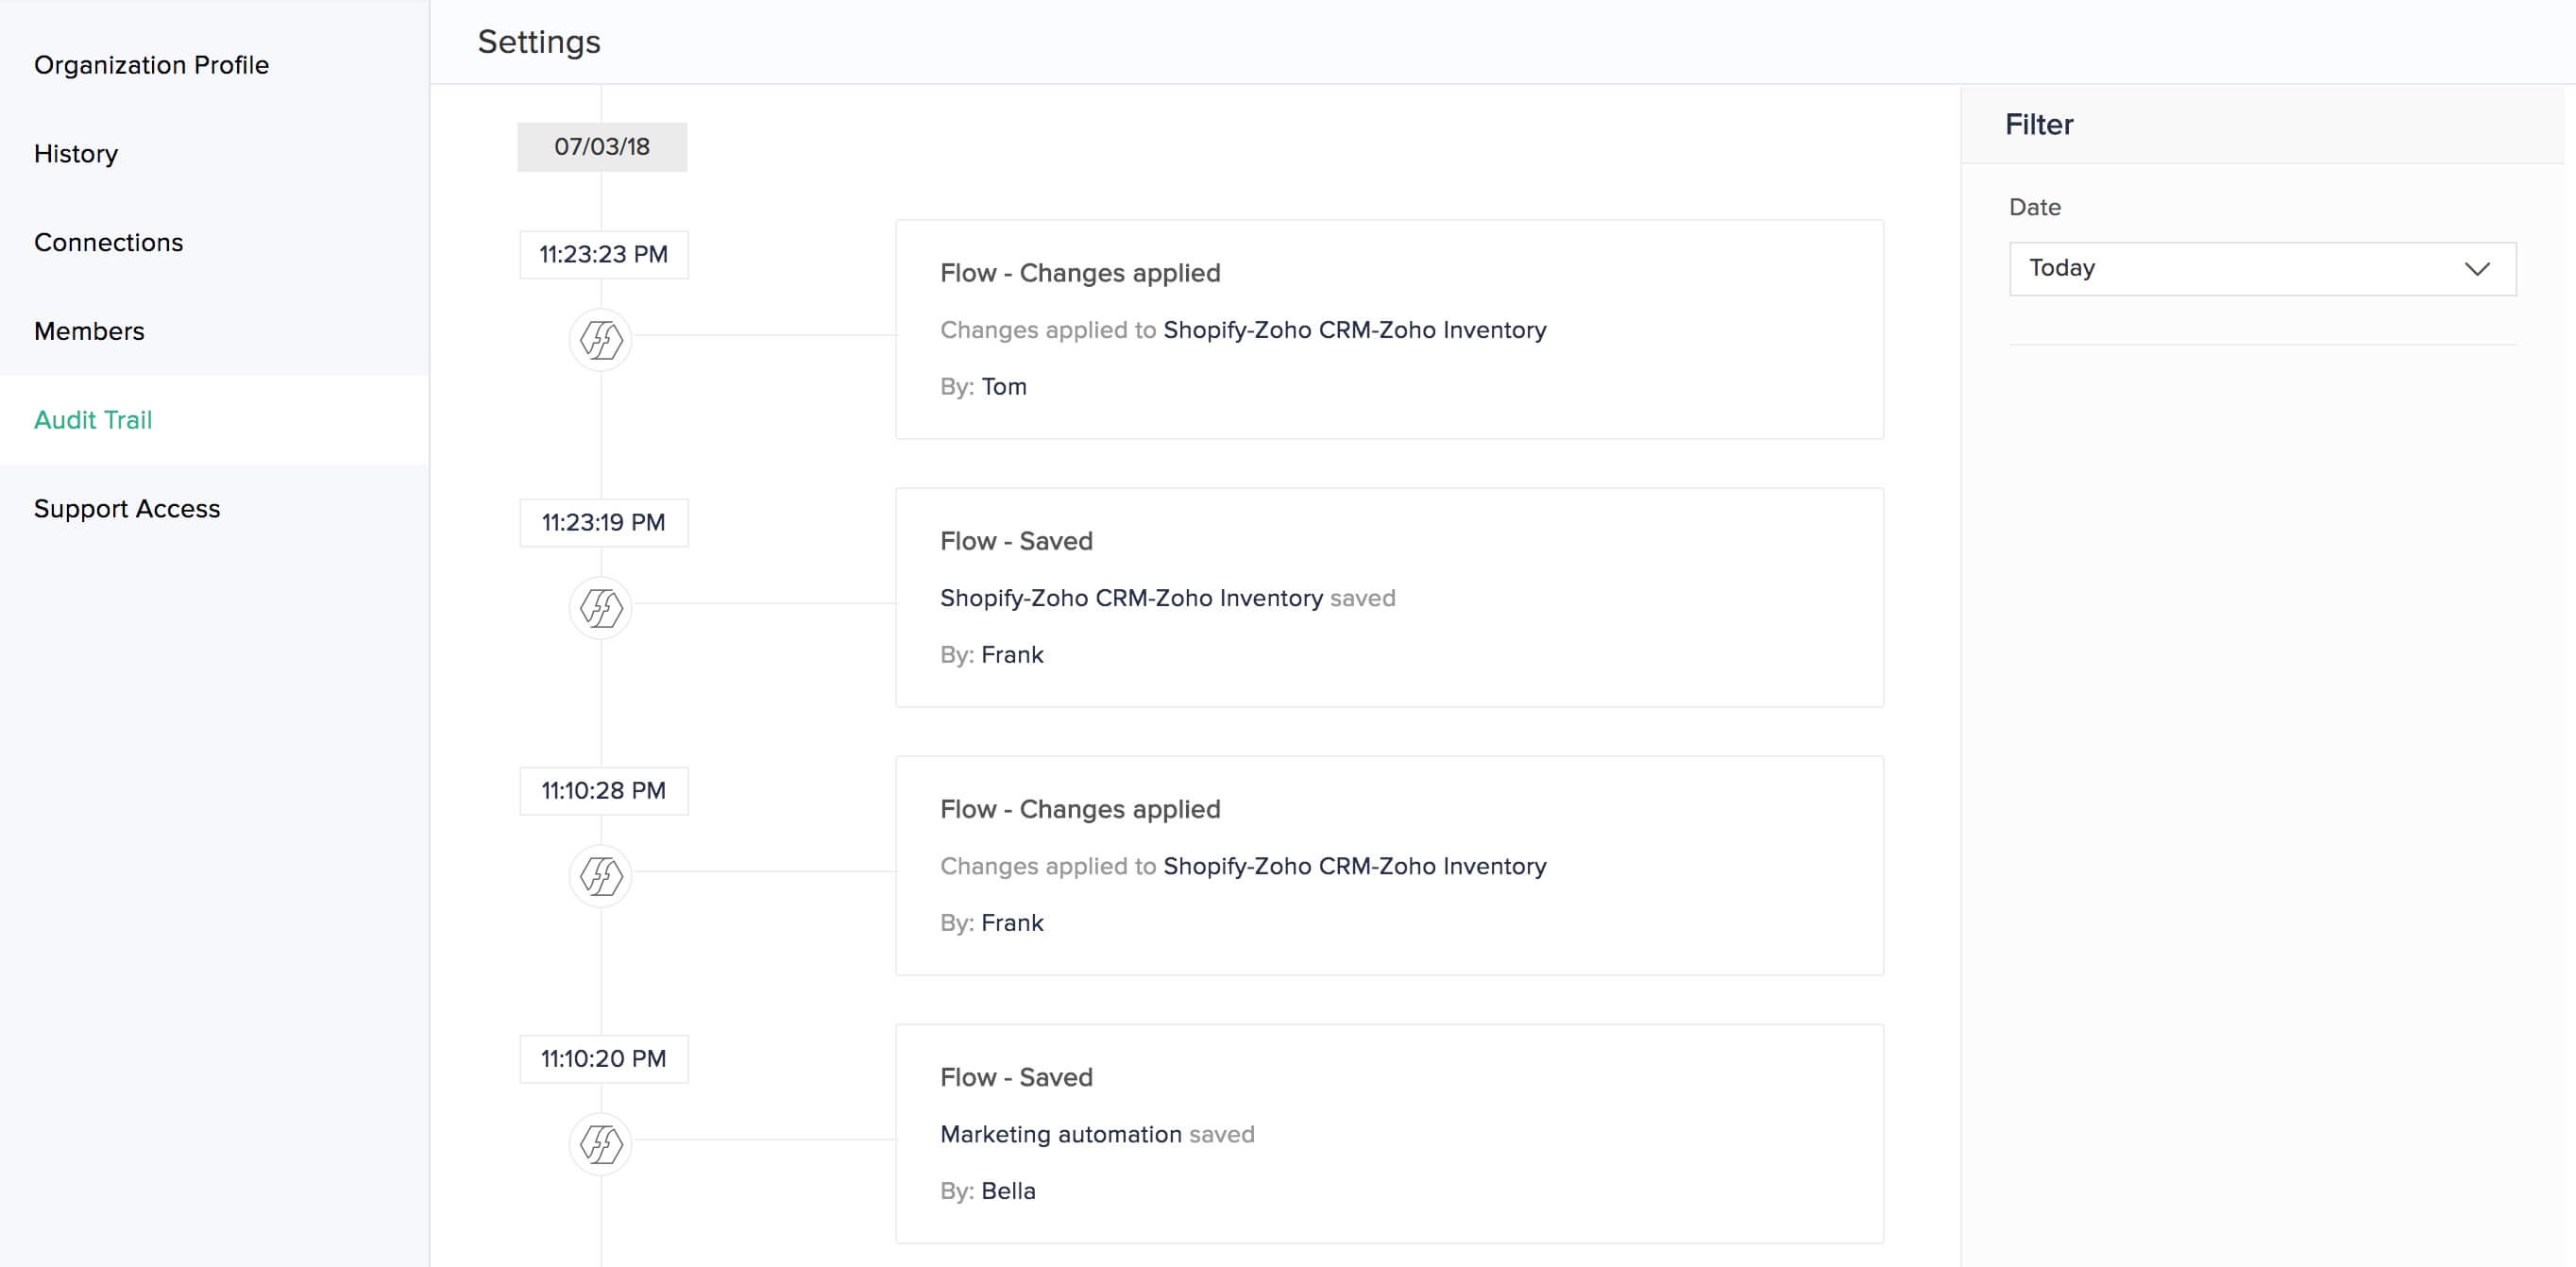Click the flow icon next to the Flow - Saved event by Frank
2576x1267 pixels.
point(601,607)
